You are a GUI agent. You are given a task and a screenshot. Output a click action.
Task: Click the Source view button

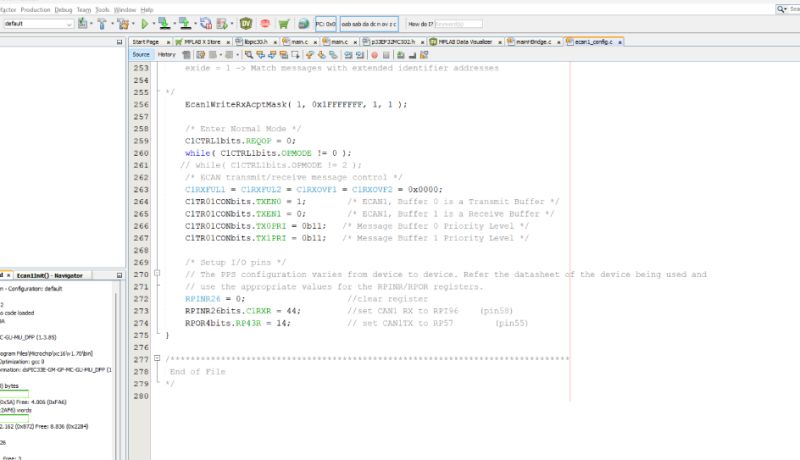point(141,55)
